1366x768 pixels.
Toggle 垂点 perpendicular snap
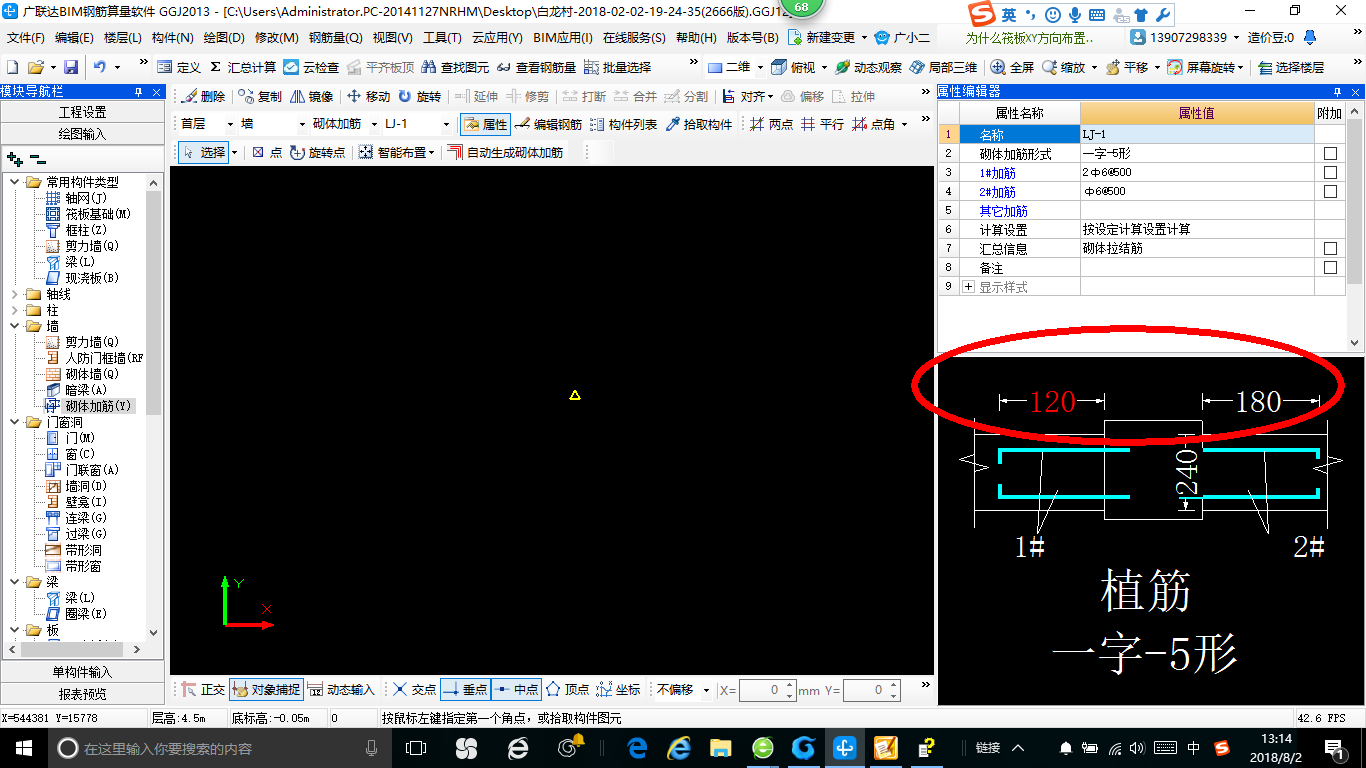465,690
